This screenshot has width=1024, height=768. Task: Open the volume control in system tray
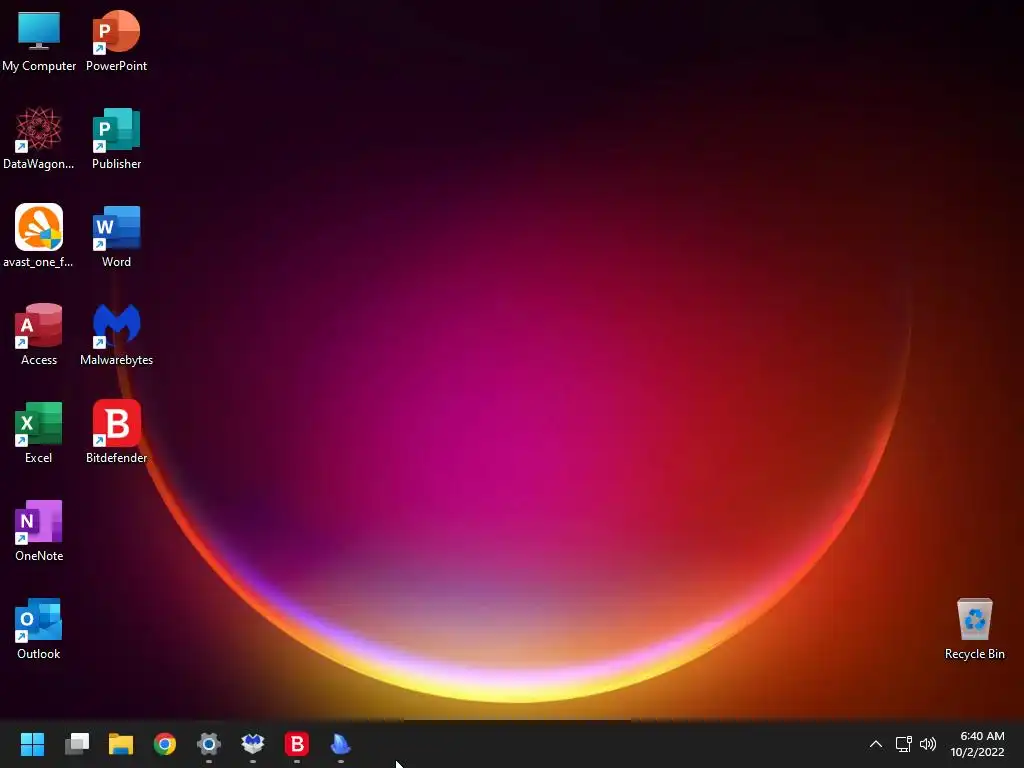[x=927, y=744]
